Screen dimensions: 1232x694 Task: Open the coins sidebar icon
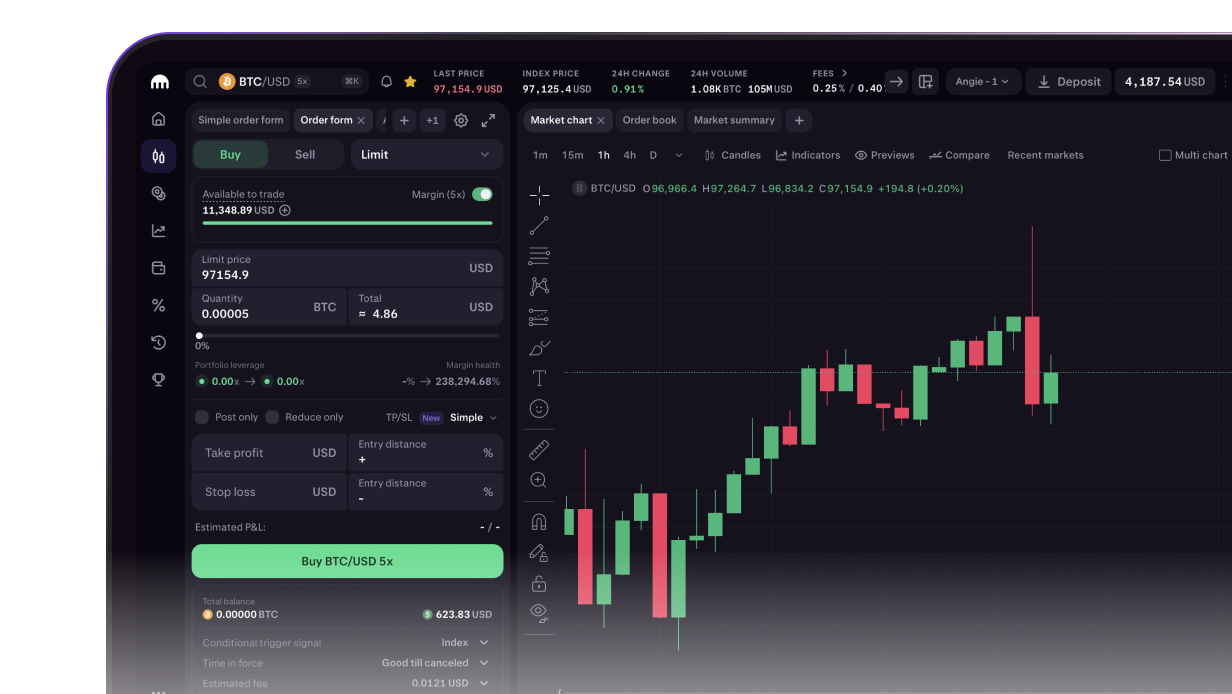[158, 193]
